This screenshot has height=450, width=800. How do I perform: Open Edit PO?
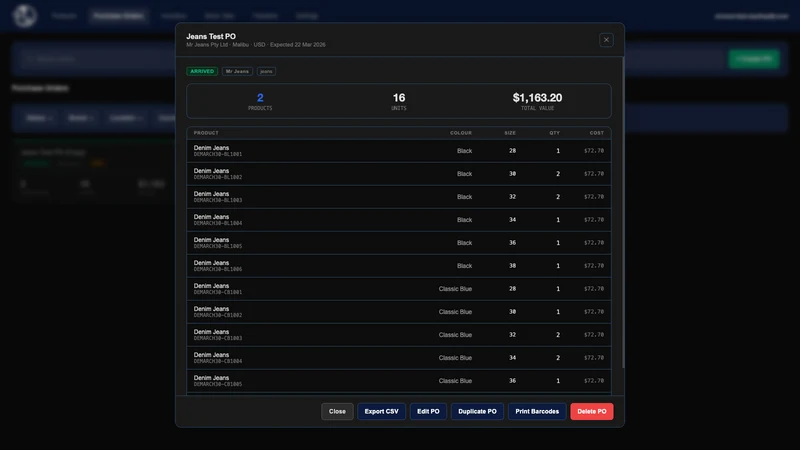(428, 411)
